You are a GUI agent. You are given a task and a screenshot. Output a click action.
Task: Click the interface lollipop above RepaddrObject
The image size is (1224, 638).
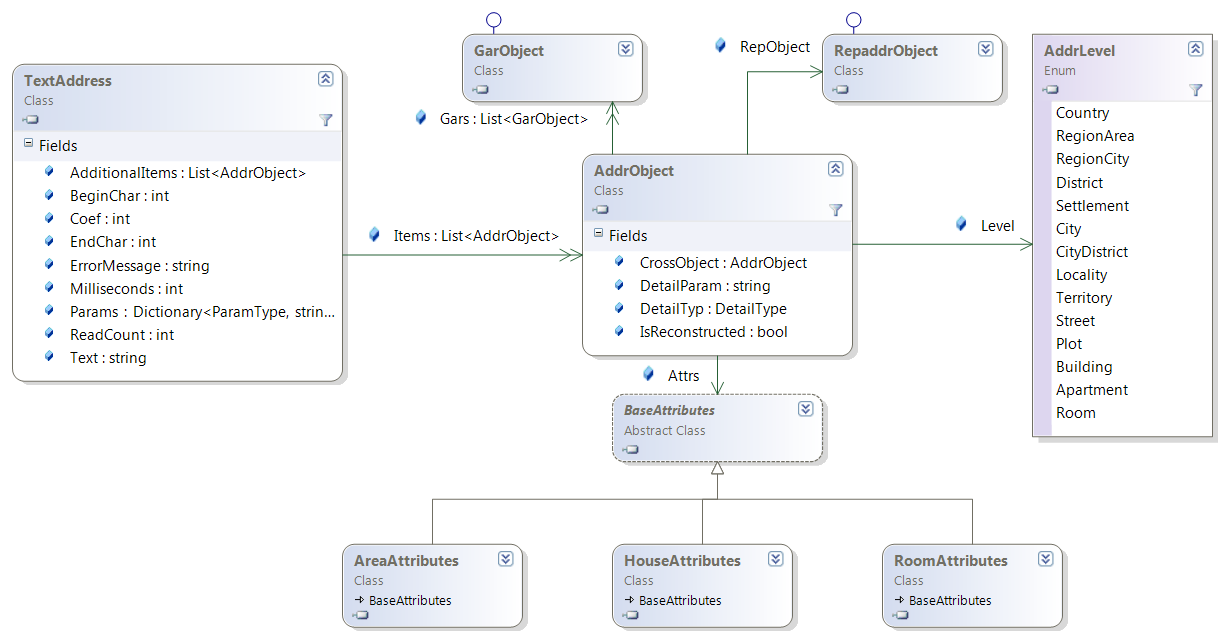pyautogui.click(x=852, y=20)
